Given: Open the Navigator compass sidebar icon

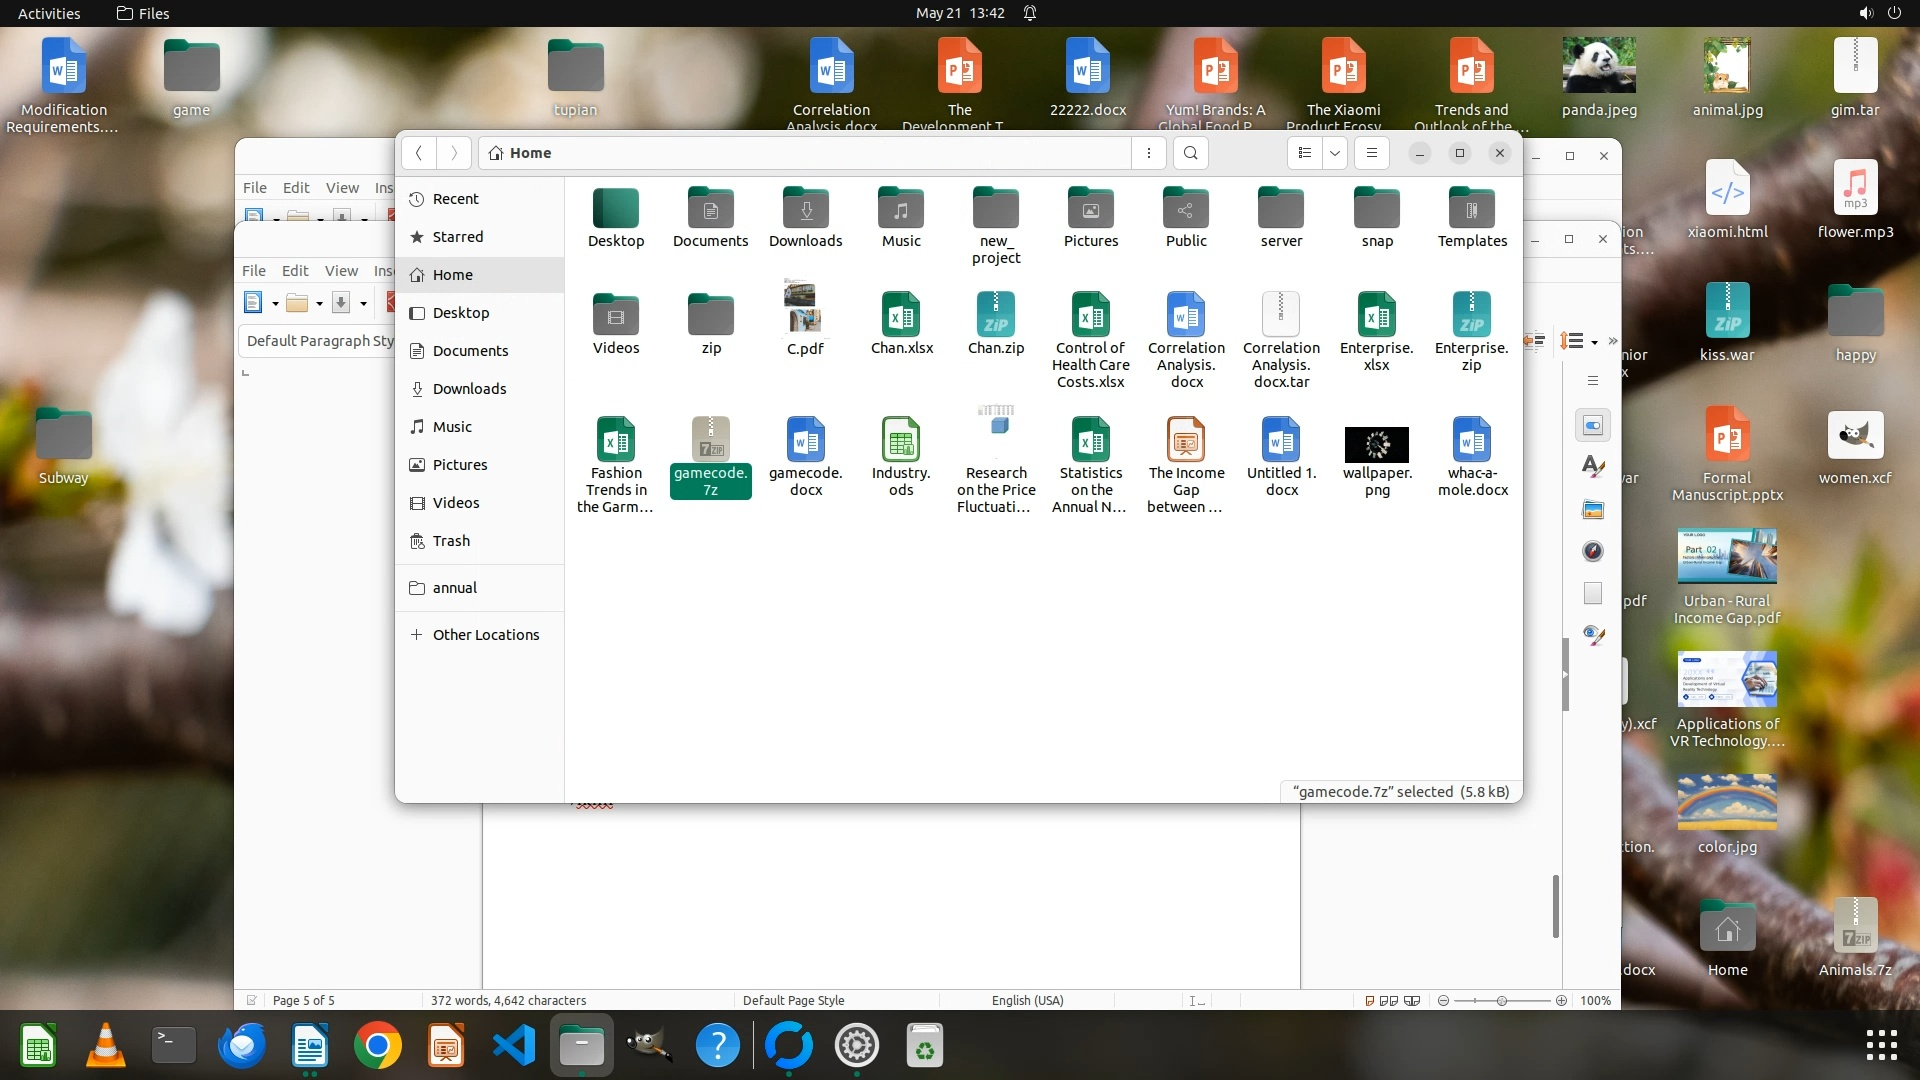Looking at the screenshot, I should [x=1593, y=551].
